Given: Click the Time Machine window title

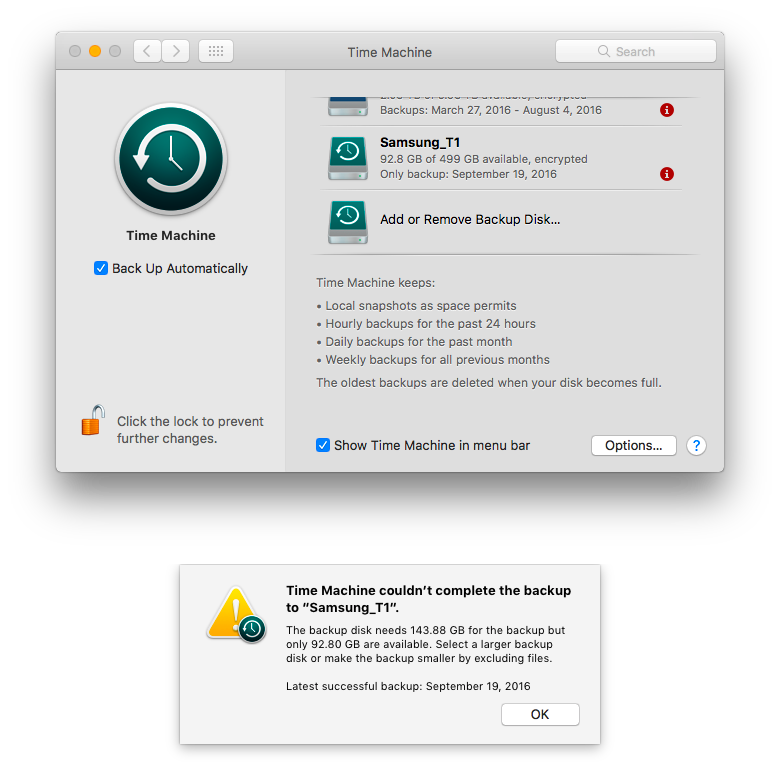Looking at the screenshot, I should pyautogui.click(x=390, y=52).
